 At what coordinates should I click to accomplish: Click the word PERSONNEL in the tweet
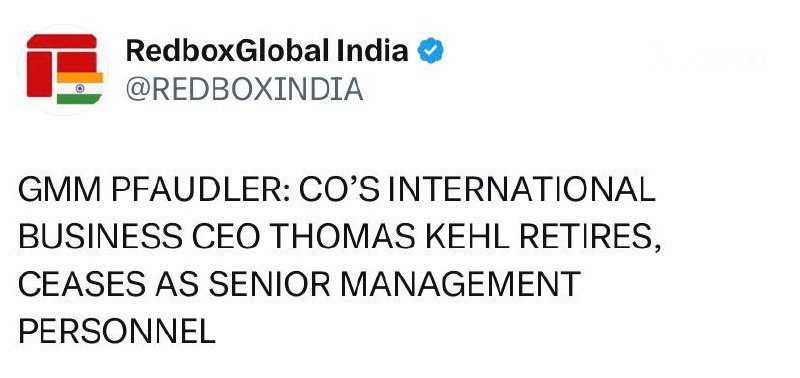click(117, 332)
